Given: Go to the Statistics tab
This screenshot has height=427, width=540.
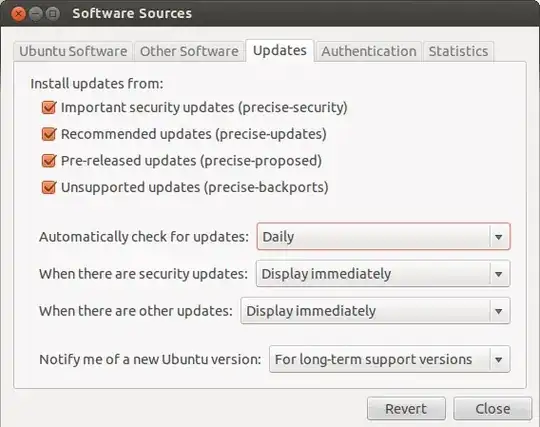Looking at the screenshot, I should [x=458, y=52].
